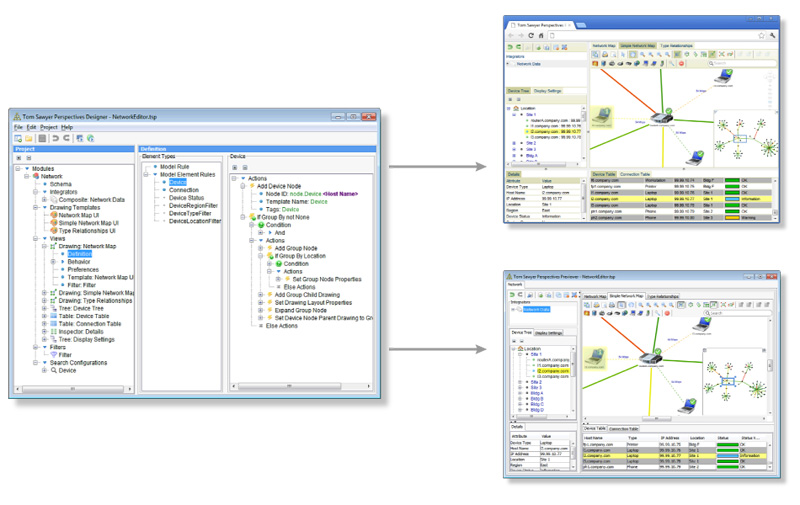Click the browser home icon

click(x=541, y=35)
